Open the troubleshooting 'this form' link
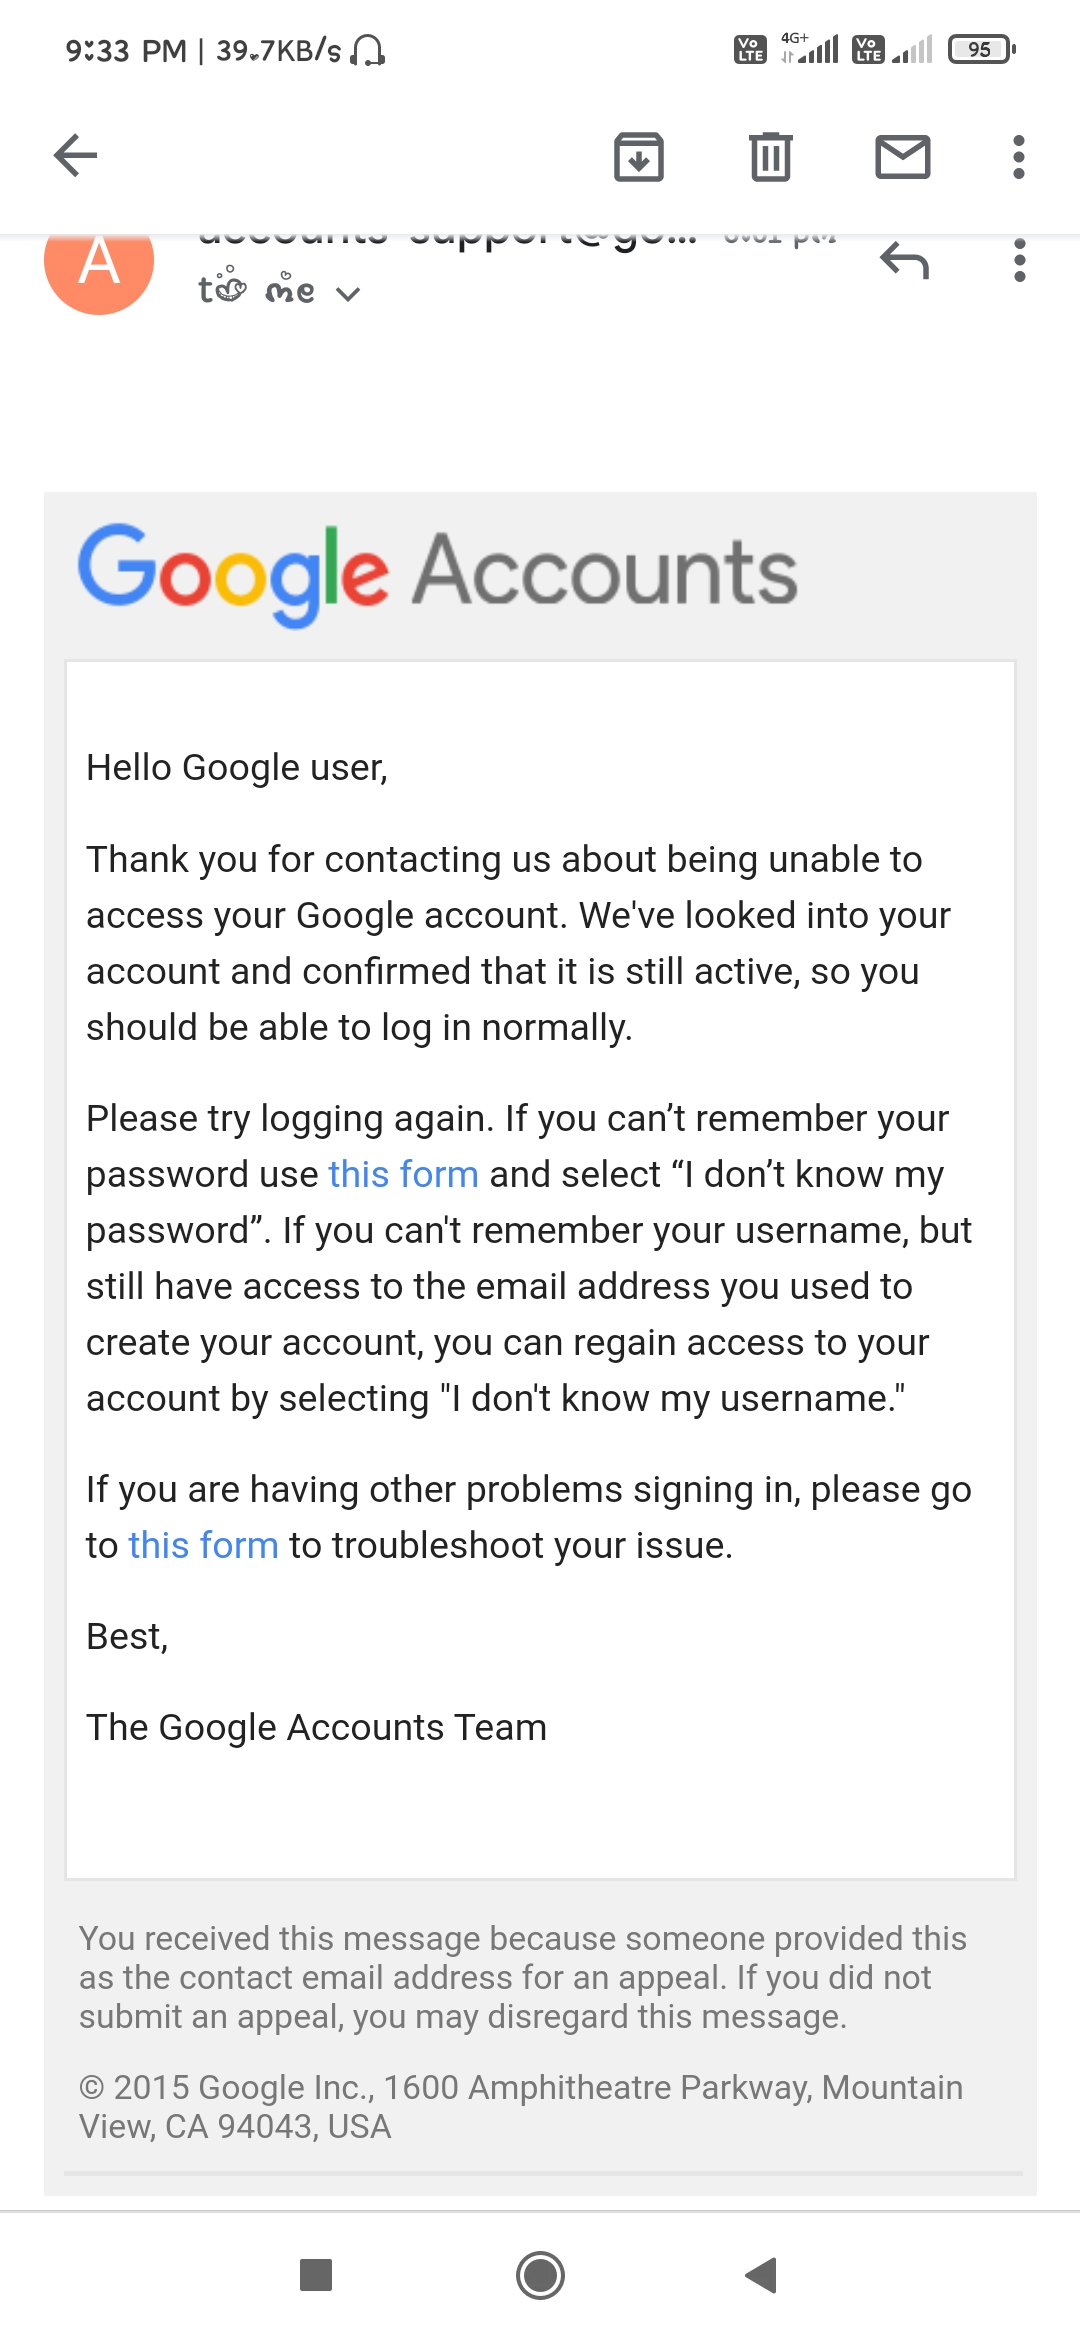The image size is (1080, 2340). point(201,1545)
